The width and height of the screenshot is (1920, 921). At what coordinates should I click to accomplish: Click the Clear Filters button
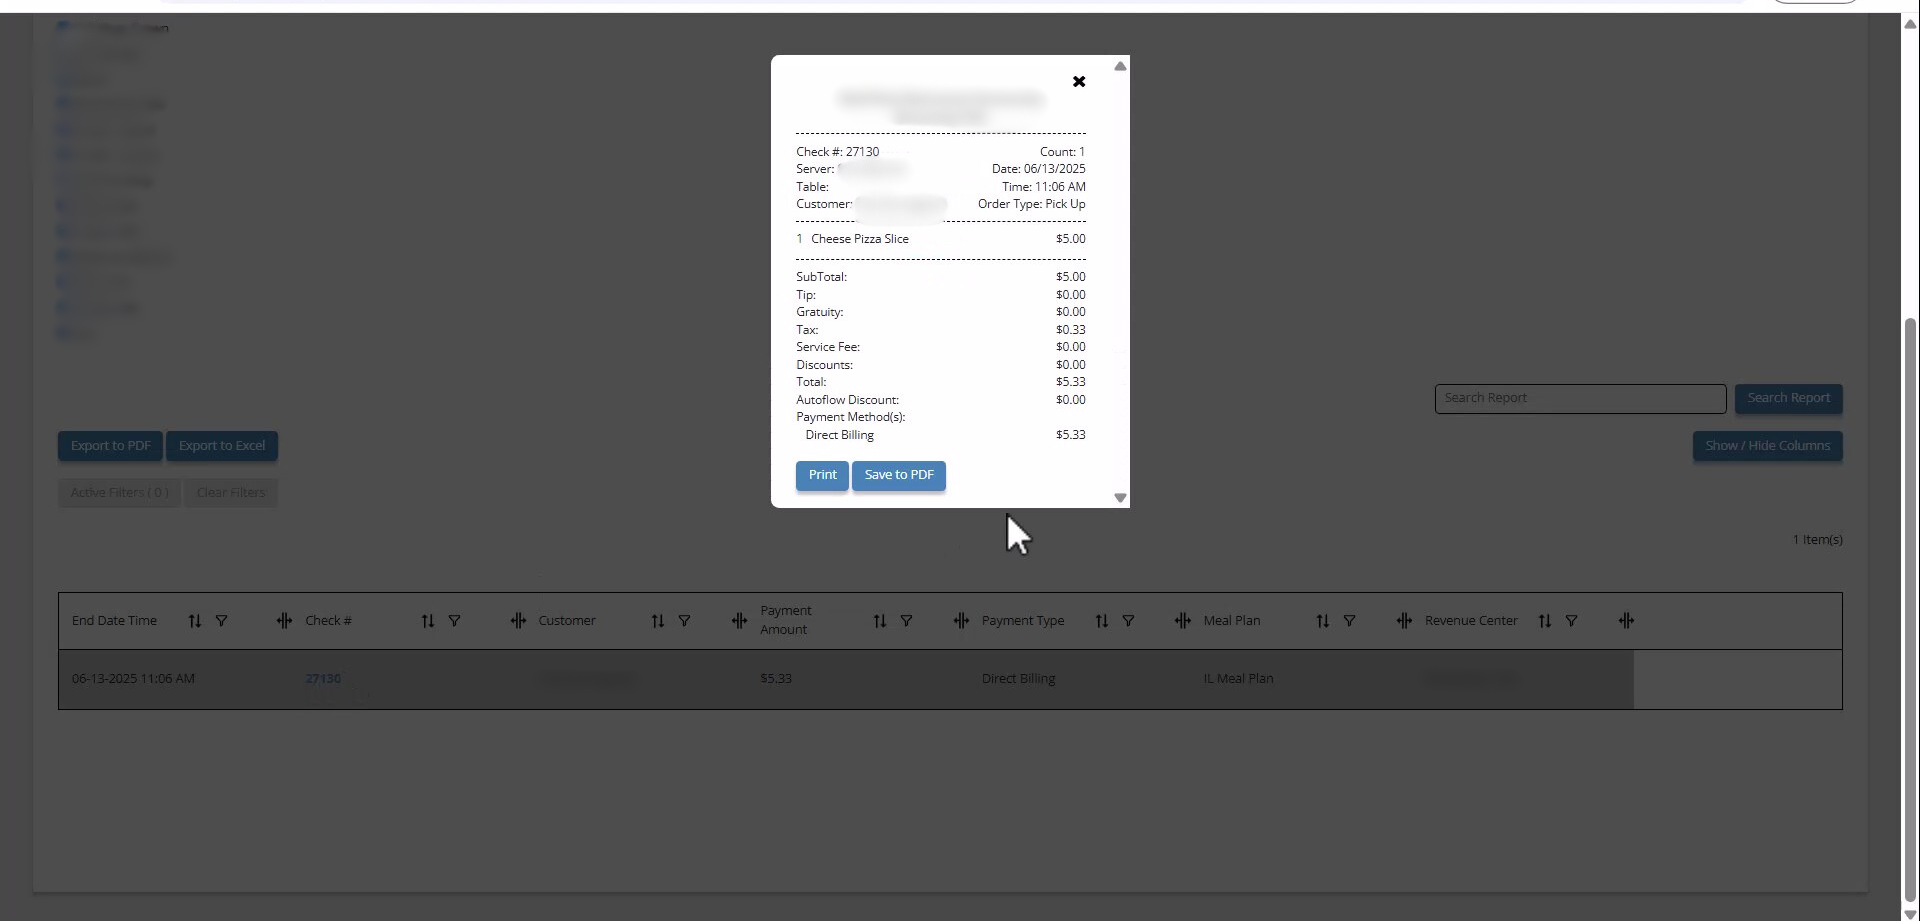231,493
